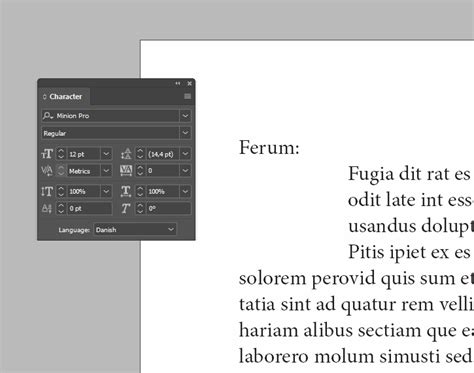Image resolution: width=474 pixels, height=373 pixels.
Task: Click the baseline shift stepper arrows
Action: 61,209
